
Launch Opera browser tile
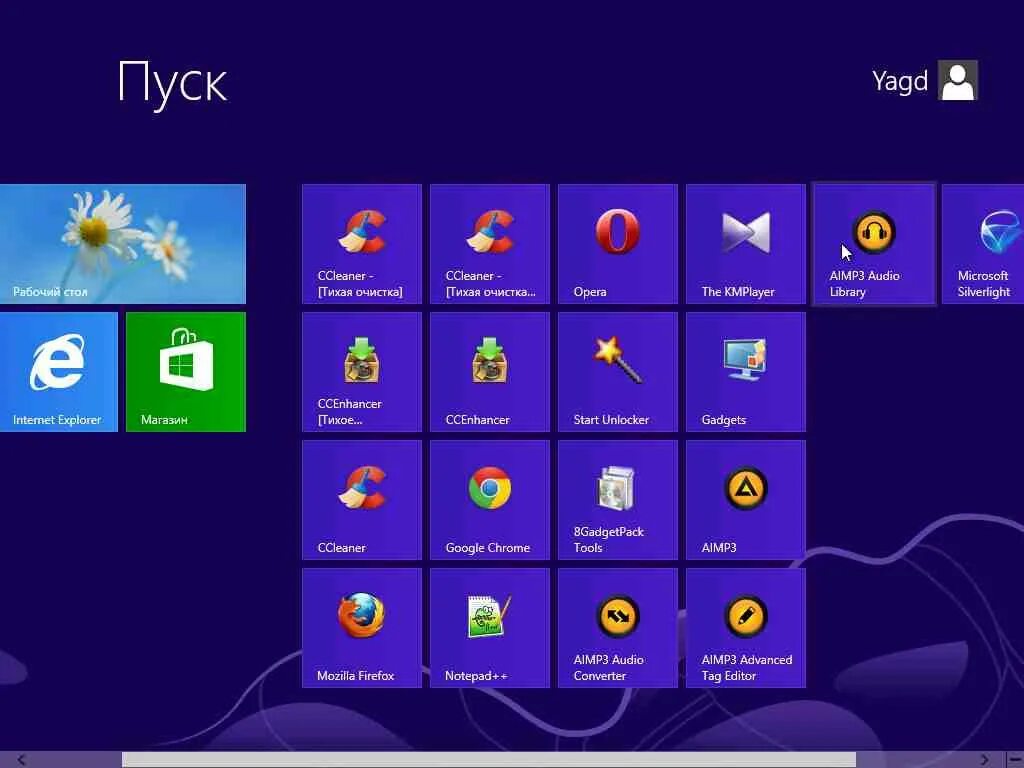click(x=618, y=244)
